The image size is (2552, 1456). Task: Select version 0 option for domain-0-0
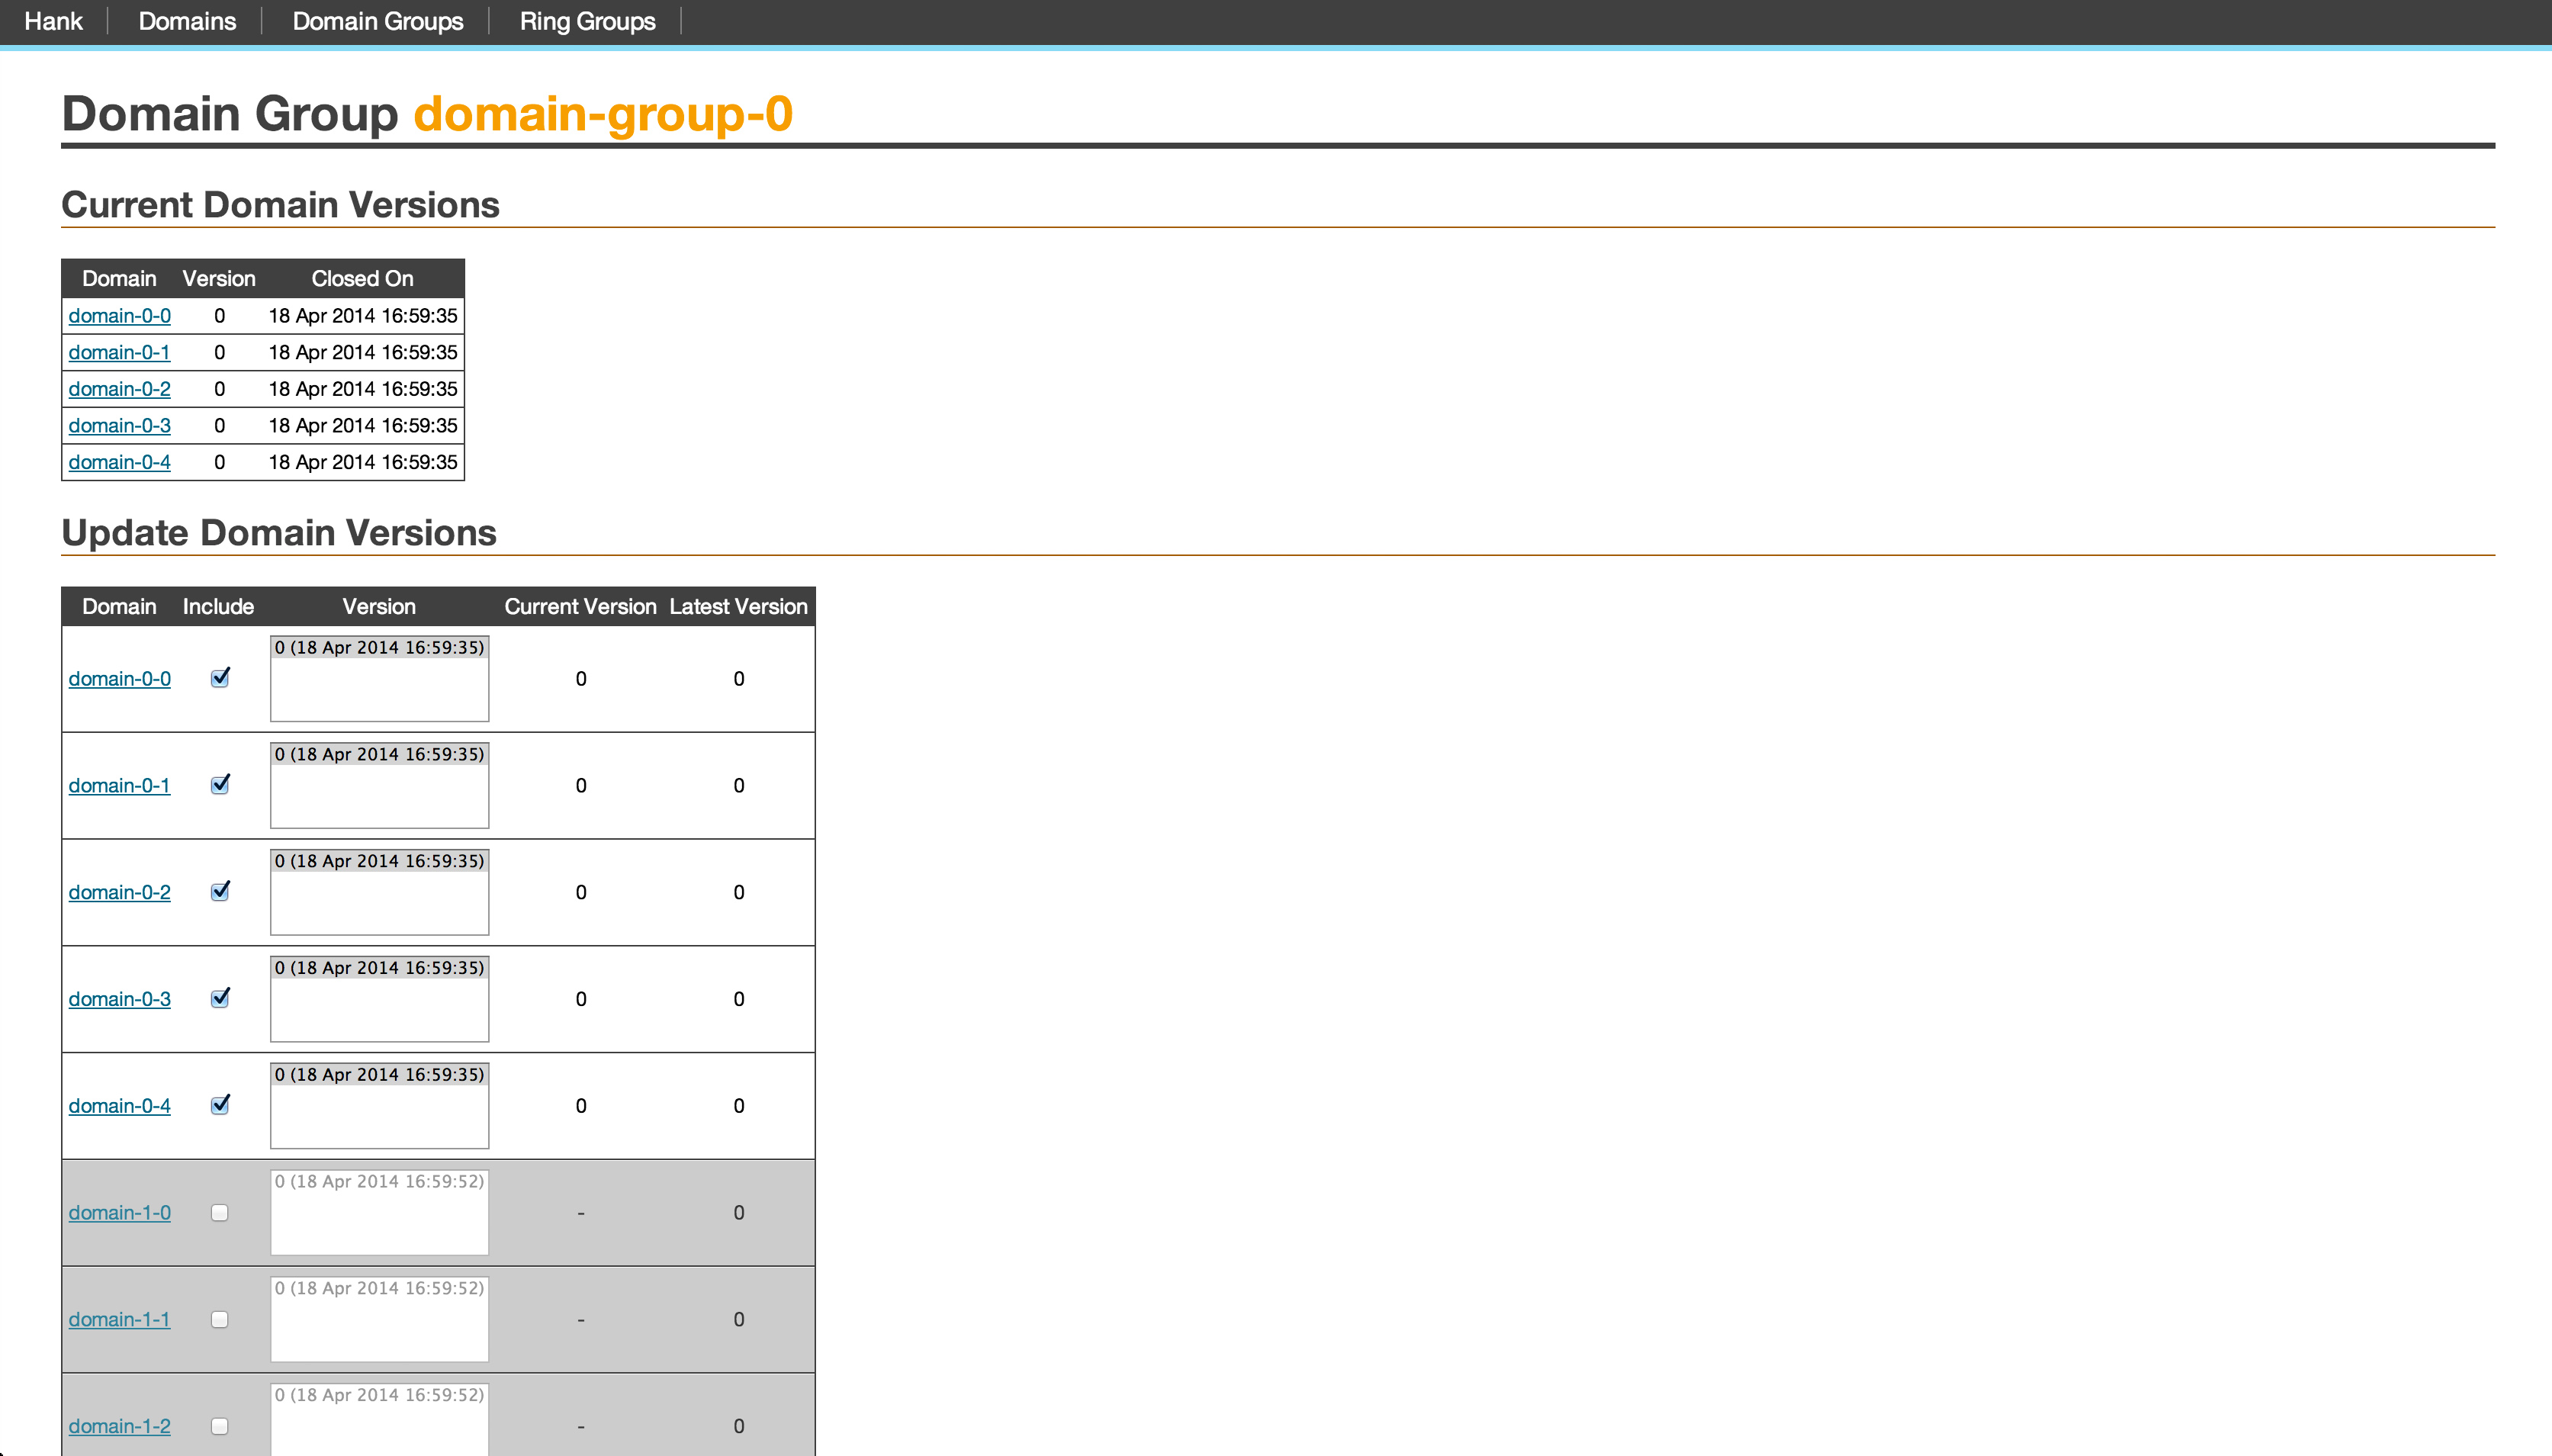pos(379,648)
